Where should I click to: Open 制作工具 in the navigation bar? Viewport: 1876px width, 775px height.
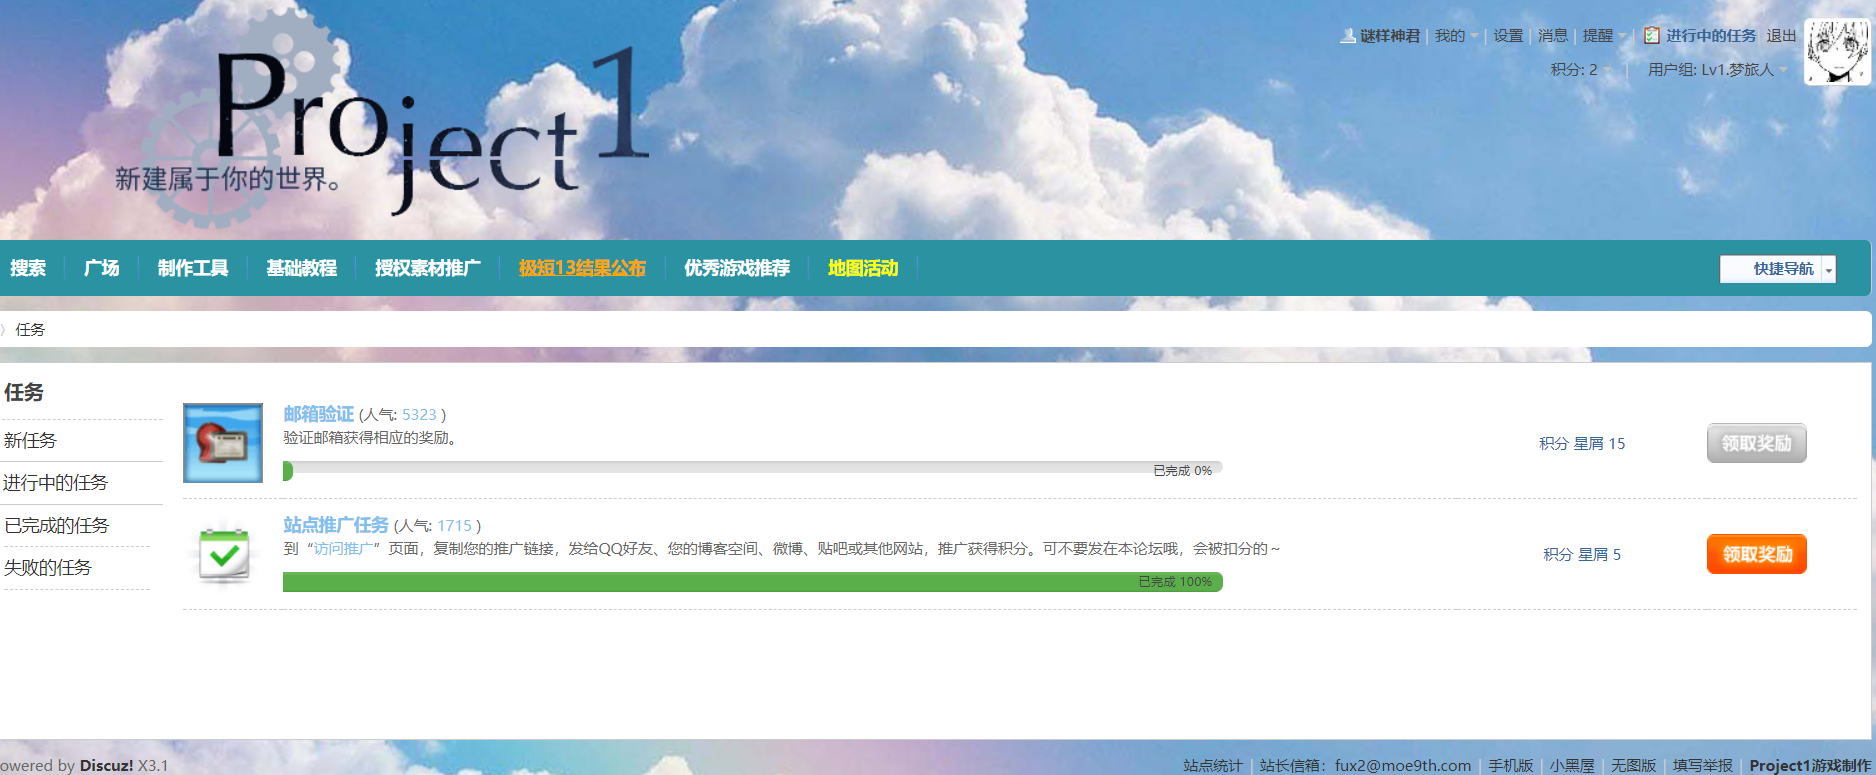(193, 268)
